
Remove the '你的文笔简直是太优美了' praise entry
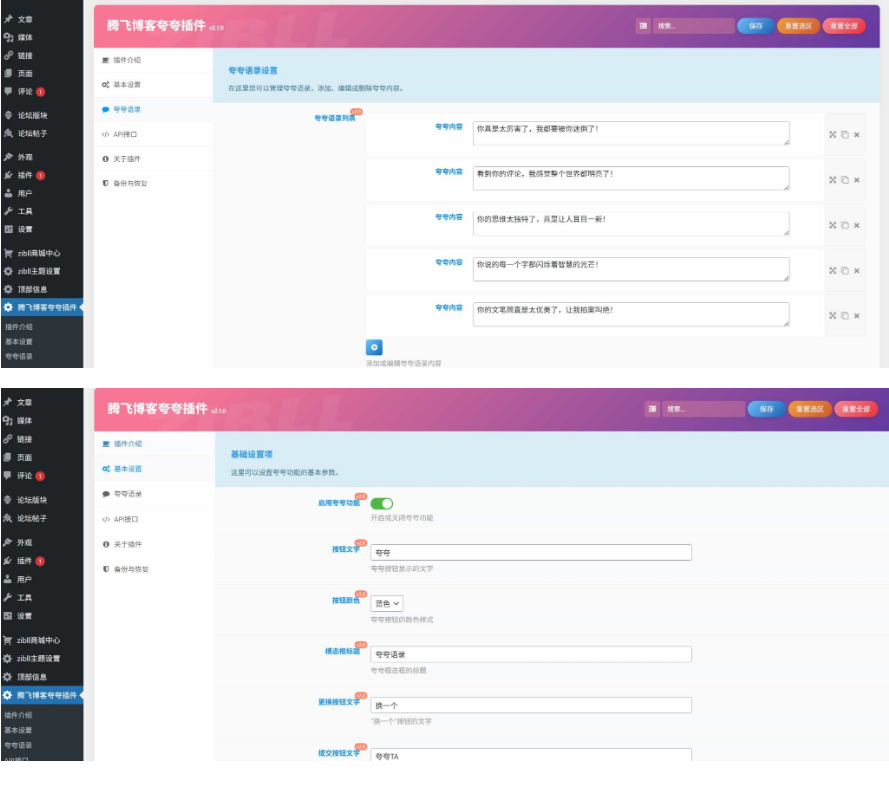coord(857,316)
